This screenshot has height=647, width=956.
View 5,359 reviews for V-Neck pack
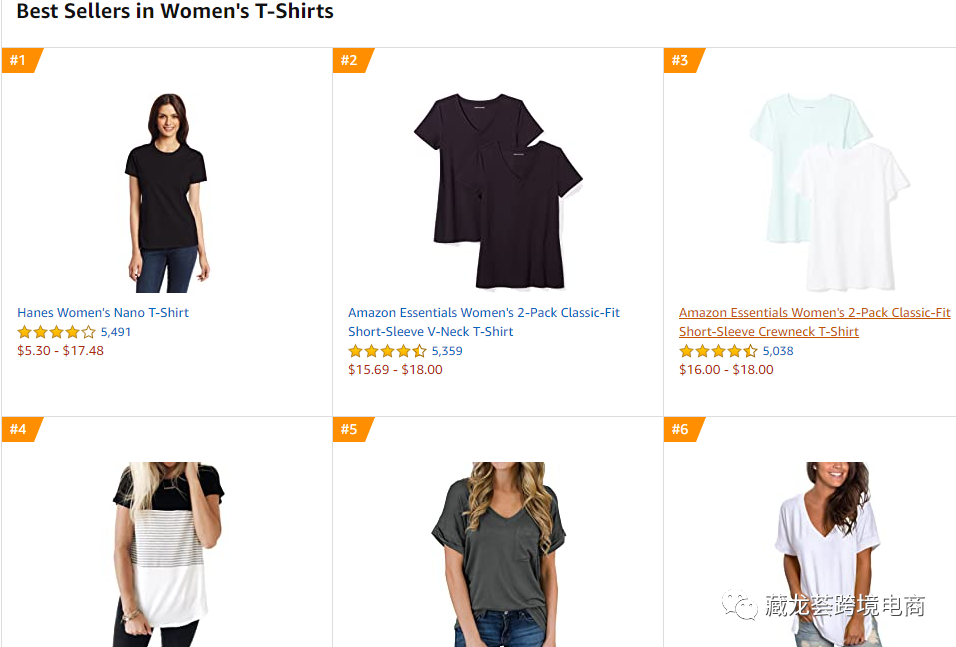[447, 351]
